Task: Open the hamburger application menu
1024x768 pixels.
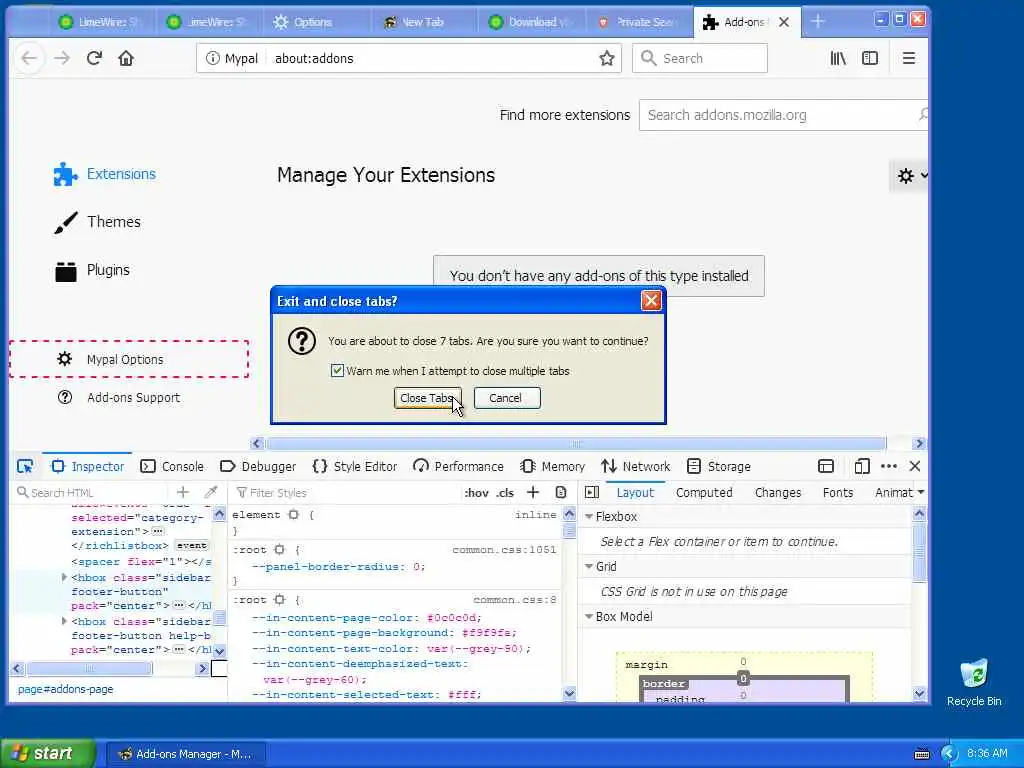Action: click(x=908, y=58)
